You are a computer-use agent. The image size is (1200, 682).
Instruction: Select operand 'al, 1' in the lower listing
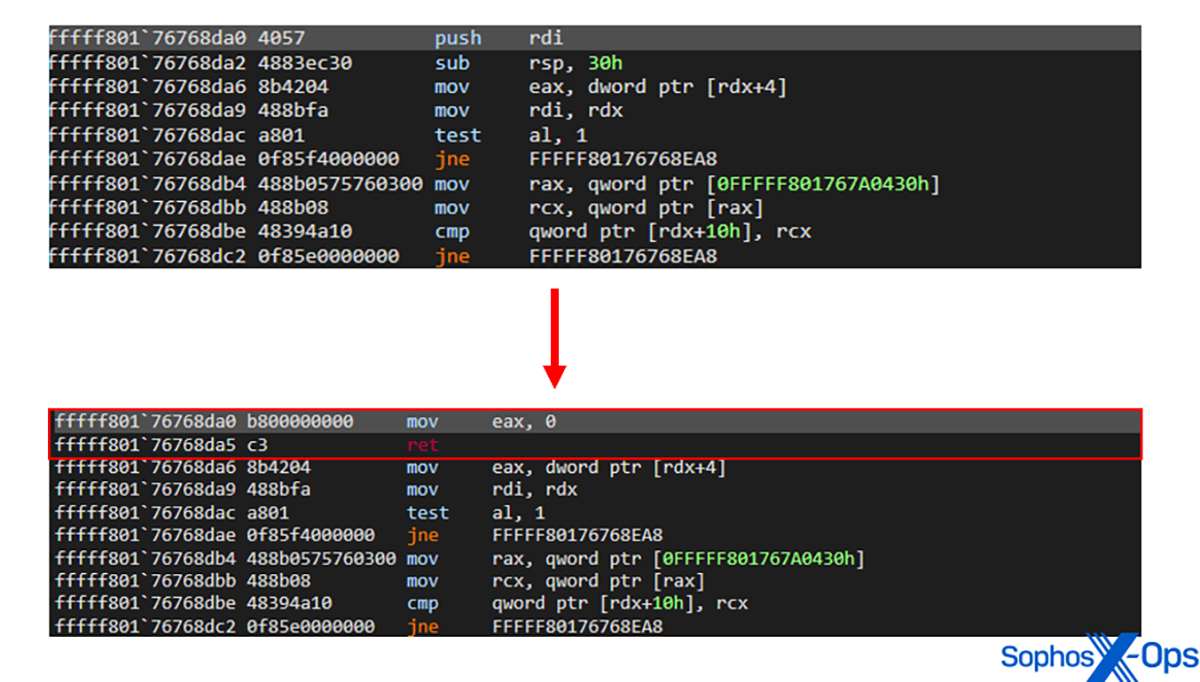(x=519, y=513)
